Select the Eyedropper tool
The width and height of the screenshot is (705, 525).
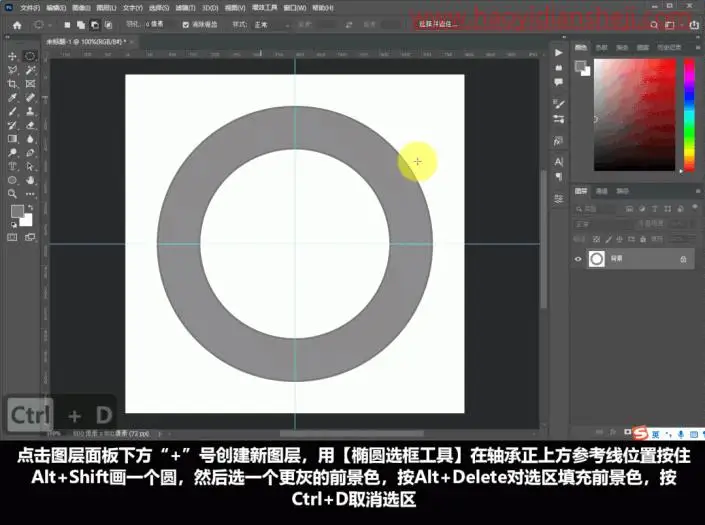click(x=12, y=98)
